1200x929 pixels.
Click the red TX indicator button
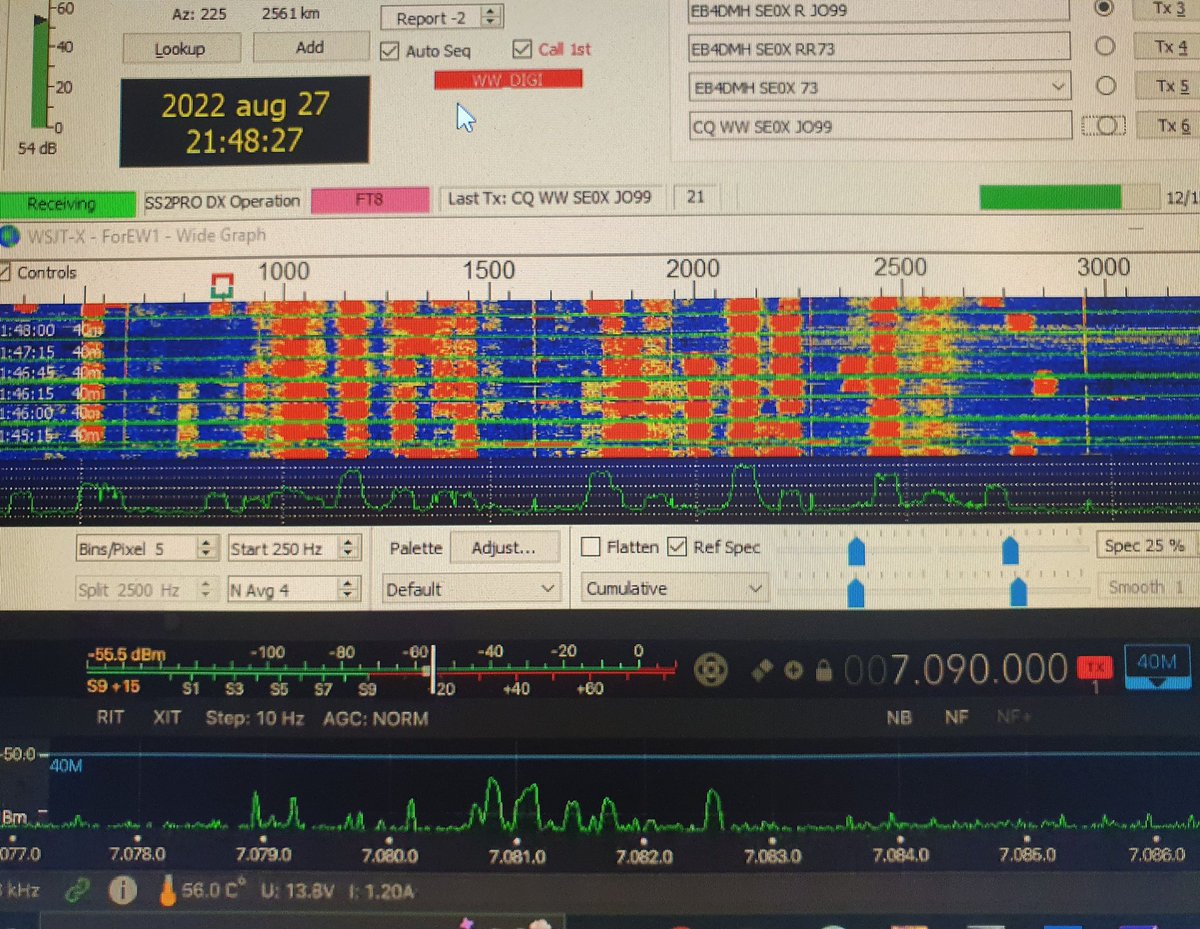pyautogui.click(x=1095, y=667)
